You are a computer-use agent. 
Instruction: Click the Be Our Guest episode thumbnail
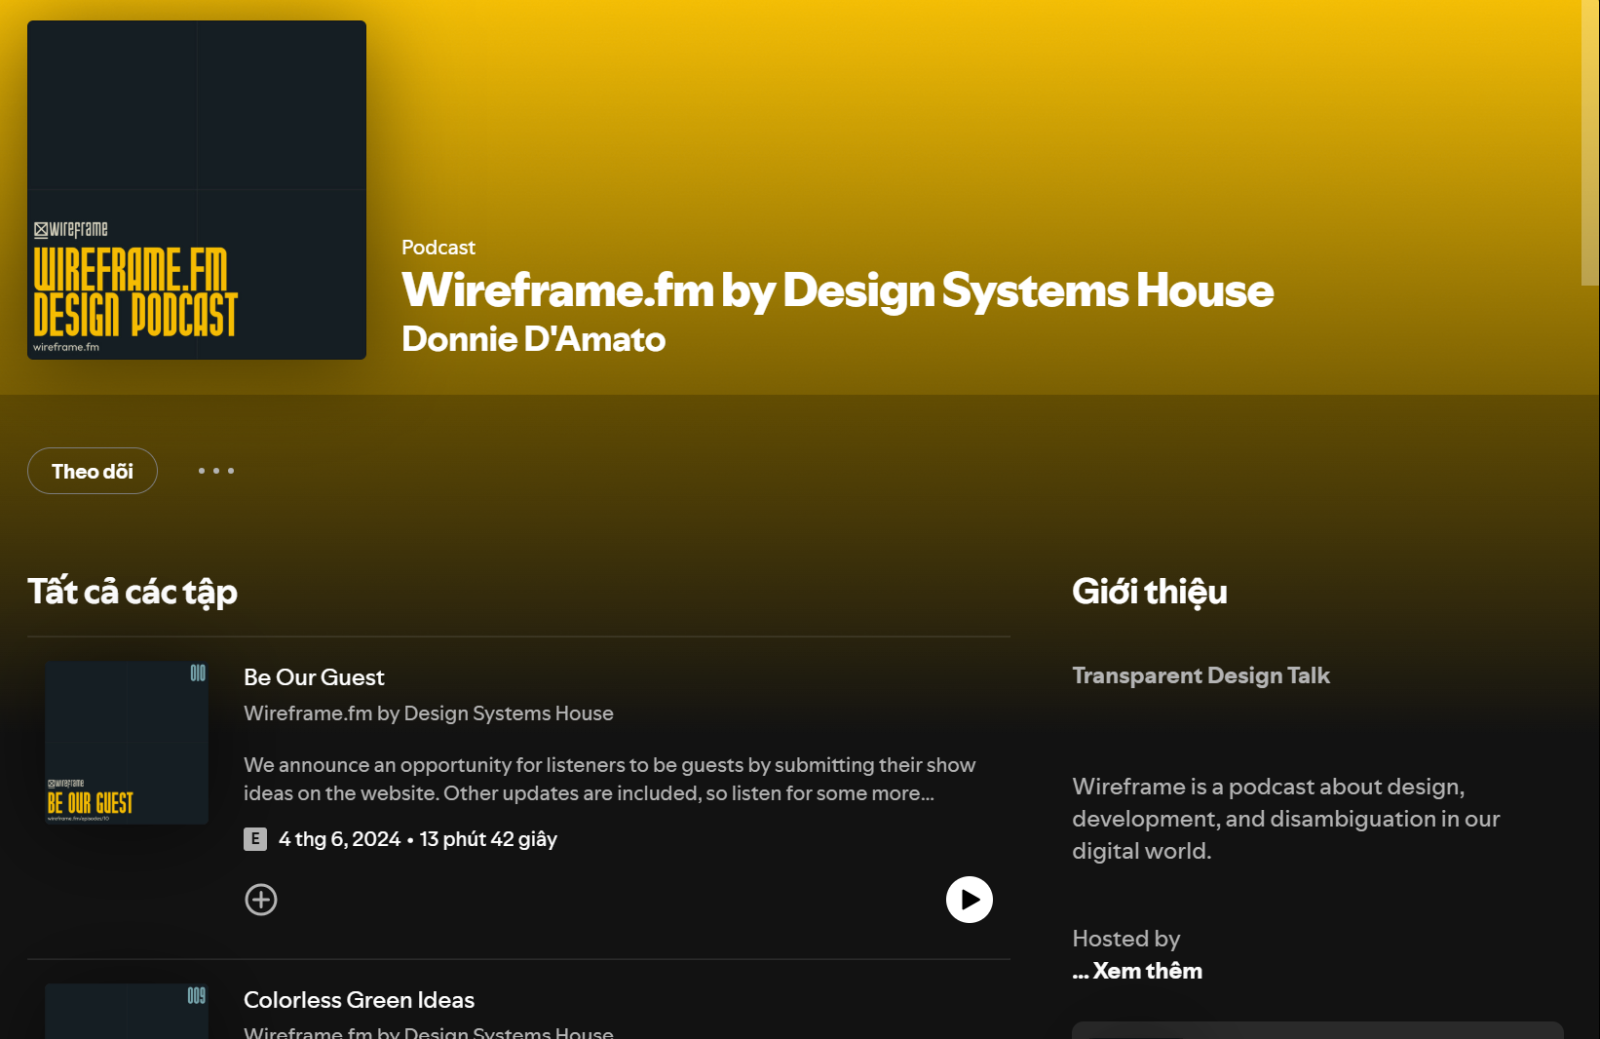point(127,743)
